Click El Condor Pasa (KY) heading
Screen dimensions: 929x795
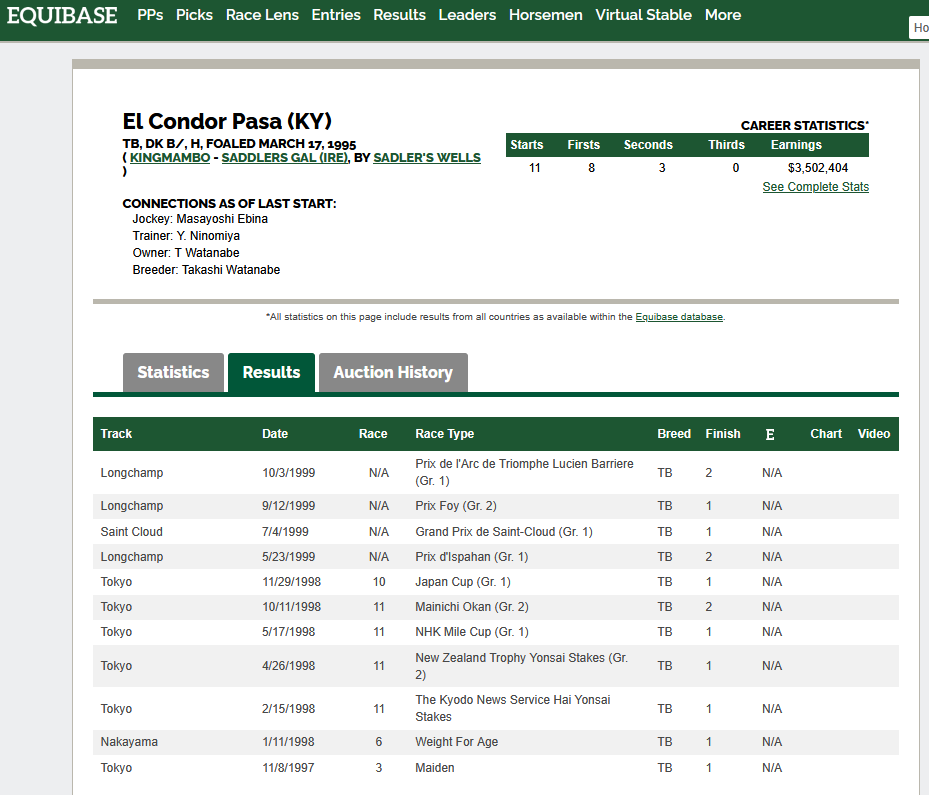click(227, 121)
